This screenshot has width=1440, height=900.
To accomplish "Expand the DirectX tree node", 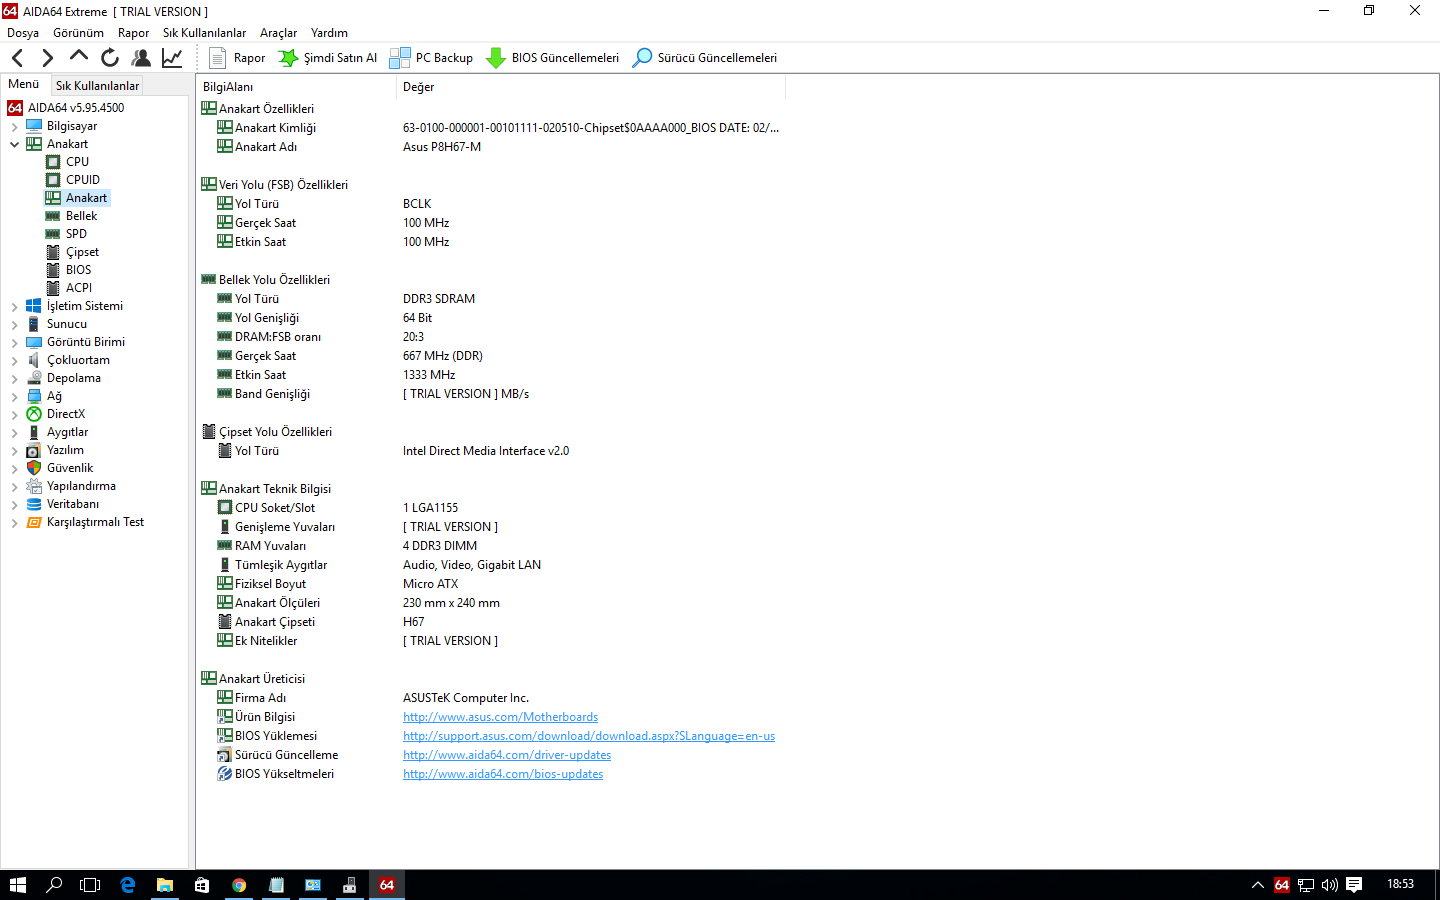I will 15,415.
